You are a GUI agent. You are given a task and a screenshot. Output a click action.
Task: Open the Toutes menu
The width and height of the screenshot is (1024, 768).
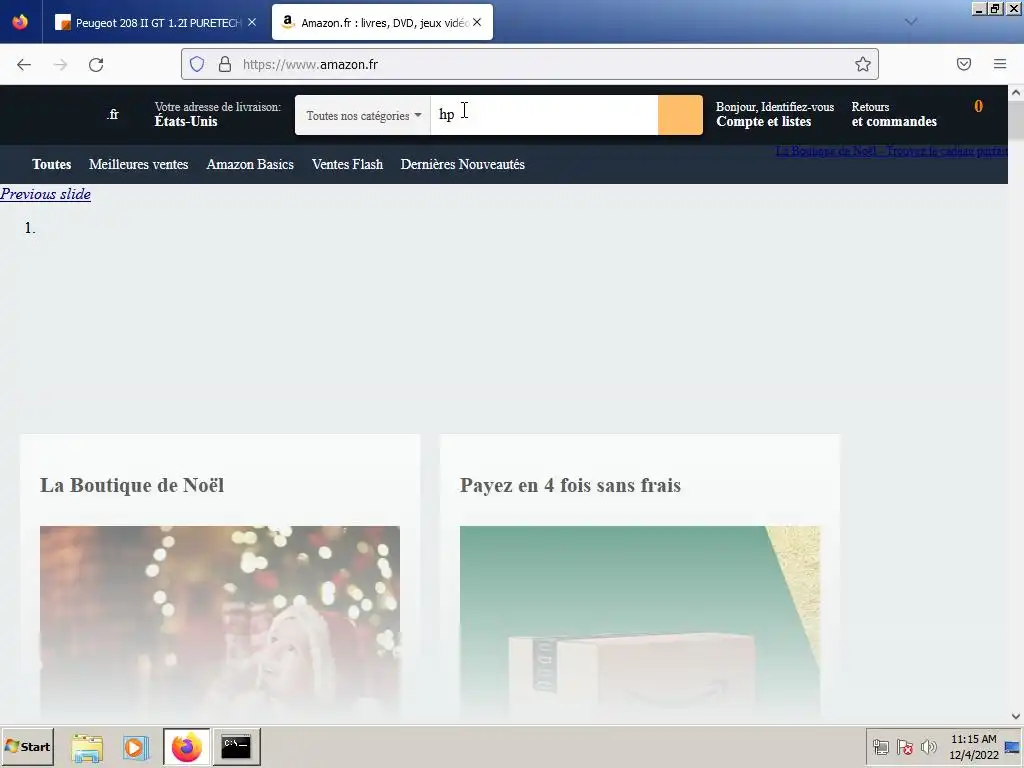click(52, 165)
